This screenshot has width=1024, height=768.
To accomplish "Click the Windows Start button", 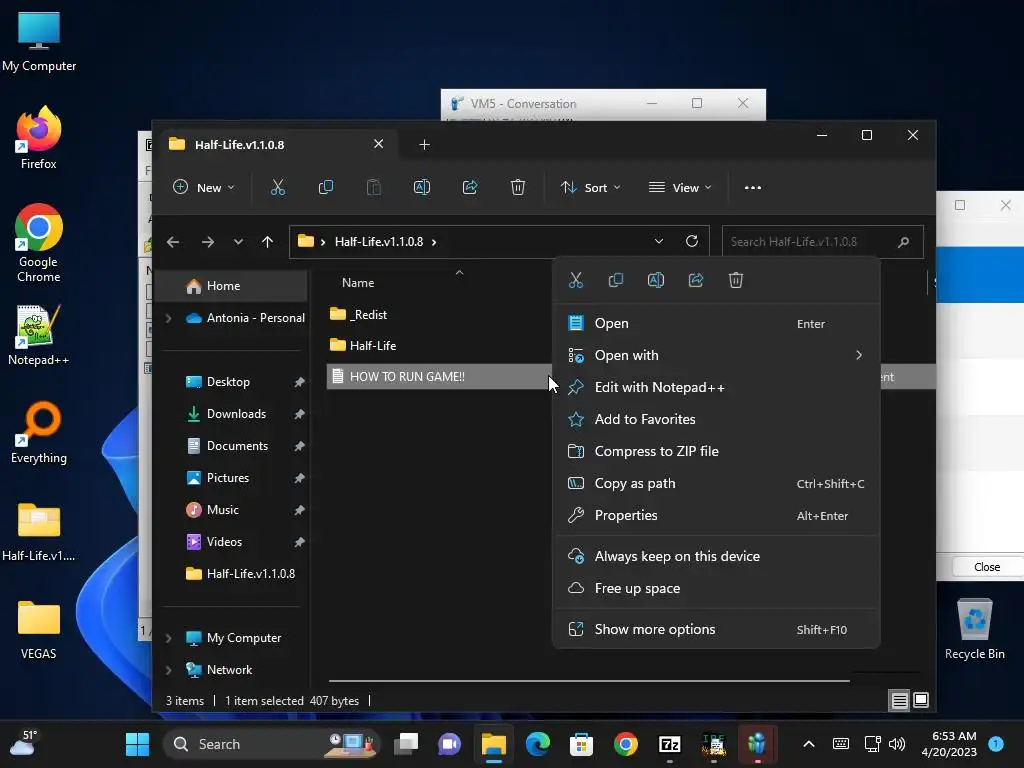I will (137, 744).
